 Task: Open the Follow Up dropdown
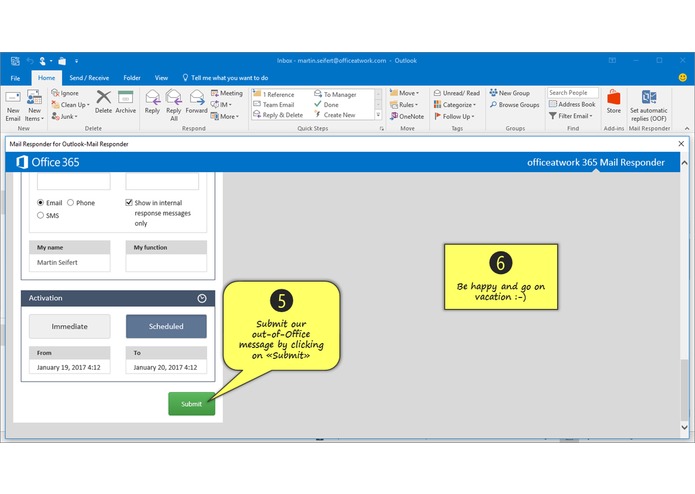pyautogui.click(x=454, y=116)
